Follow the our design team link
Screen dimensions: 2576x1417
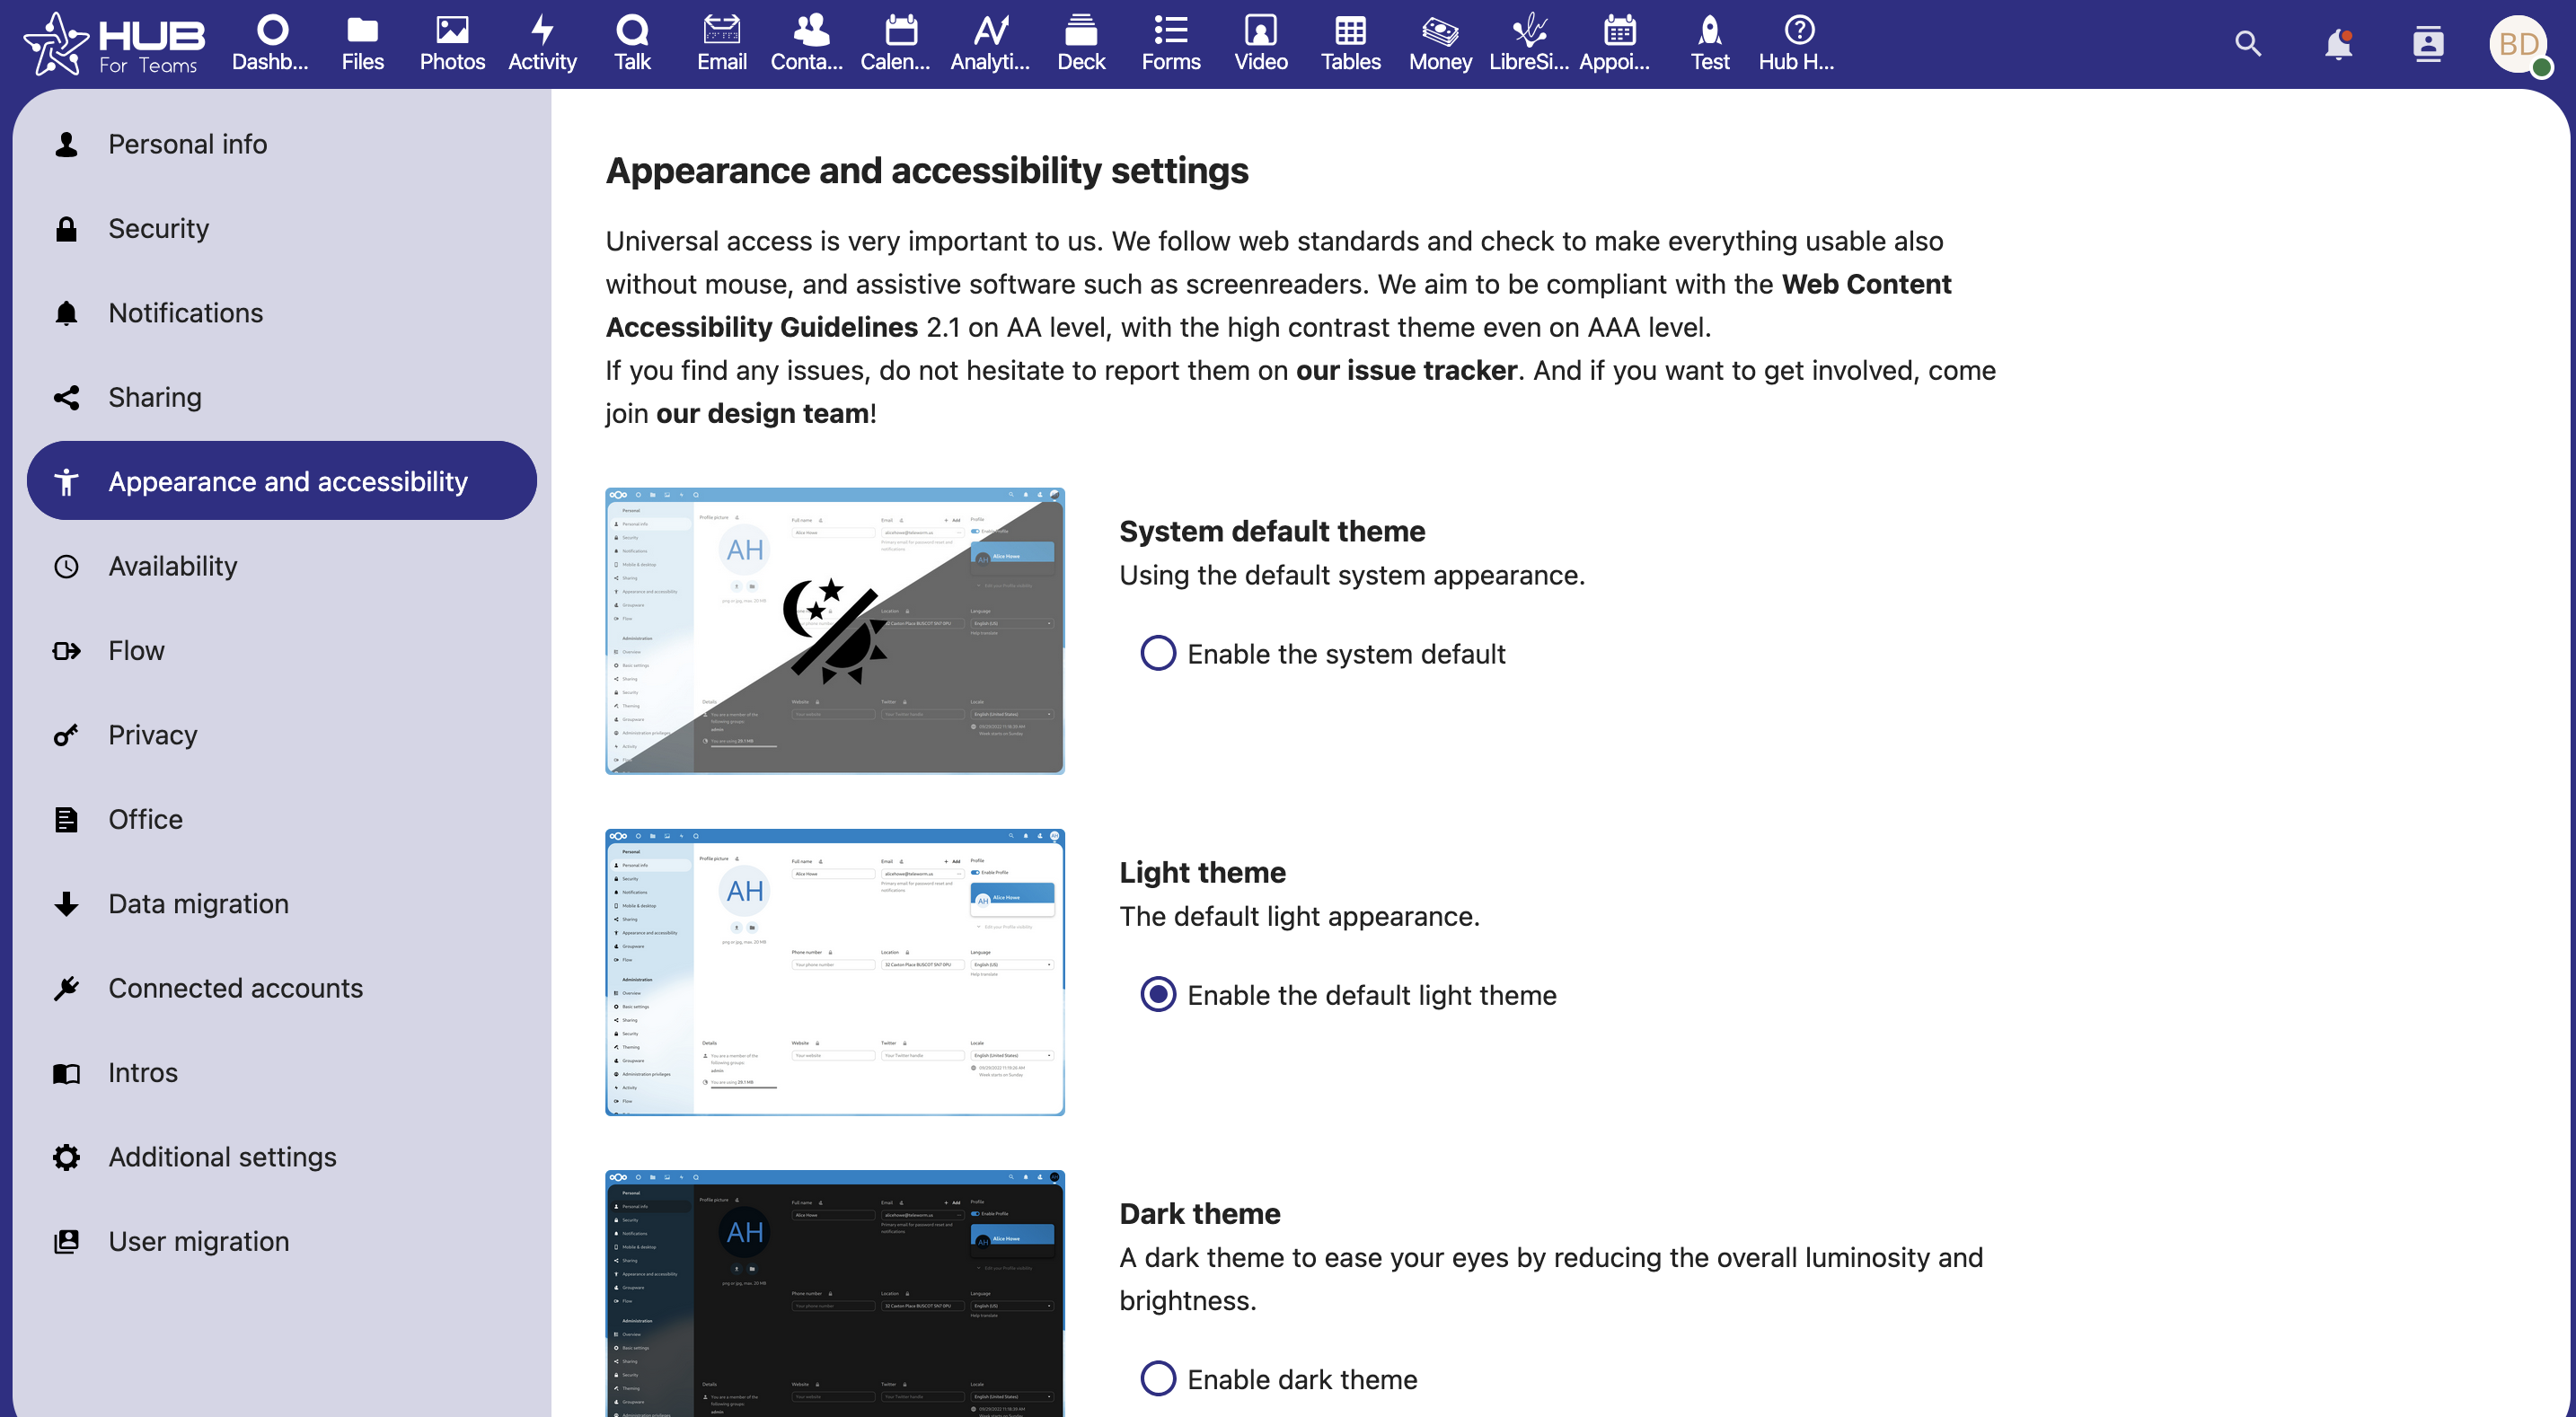(762, 413)
